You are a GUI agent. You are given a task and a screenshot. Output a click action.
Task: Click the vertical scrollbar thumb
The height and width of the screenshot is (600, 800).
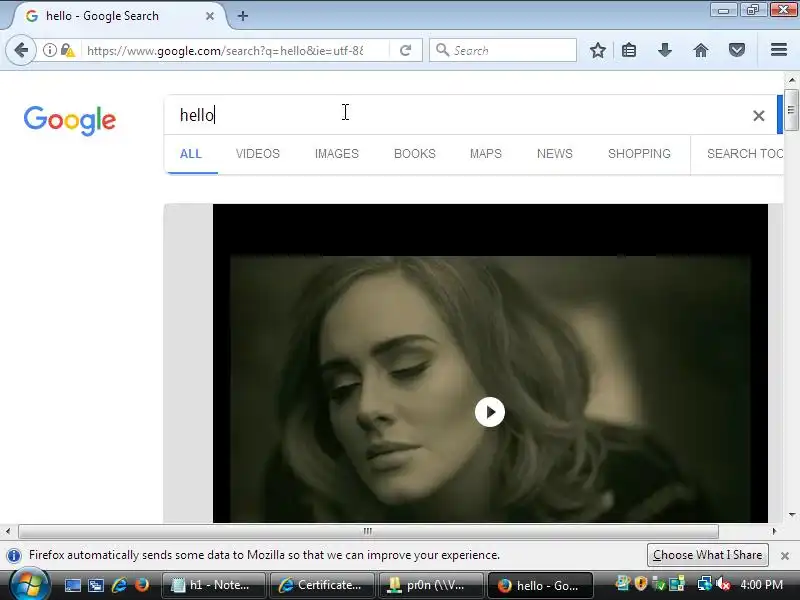791,110
